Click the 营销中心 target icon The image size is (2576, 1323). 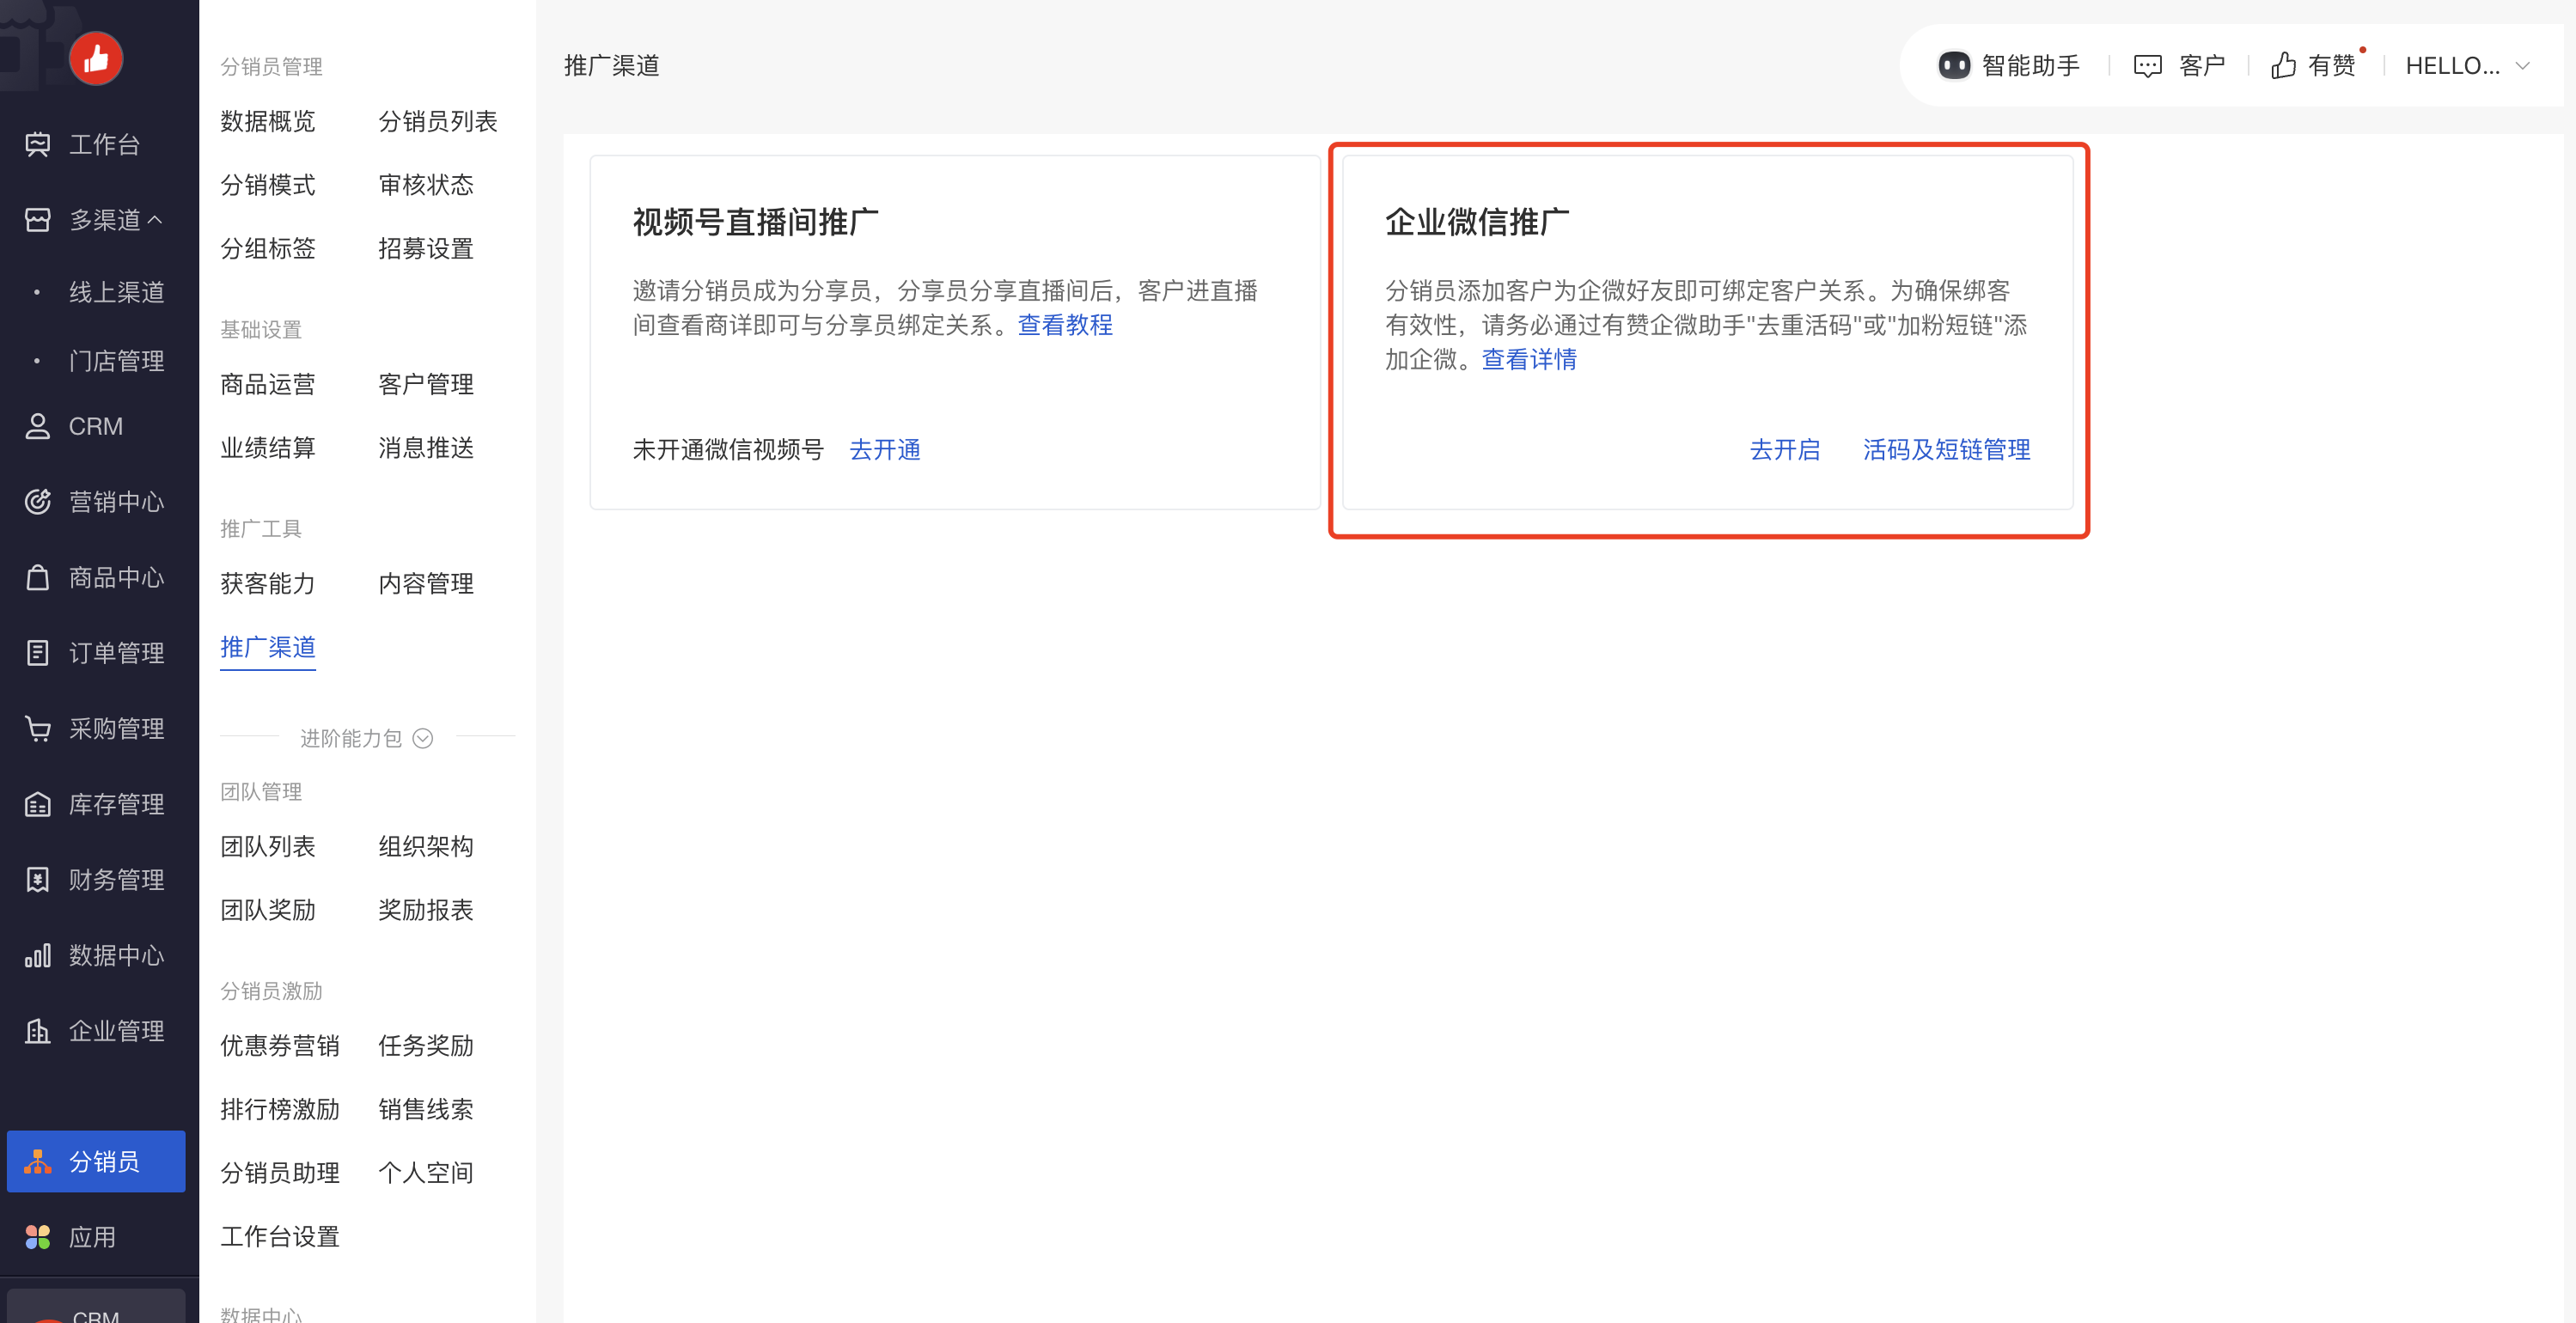coord(38,502)
